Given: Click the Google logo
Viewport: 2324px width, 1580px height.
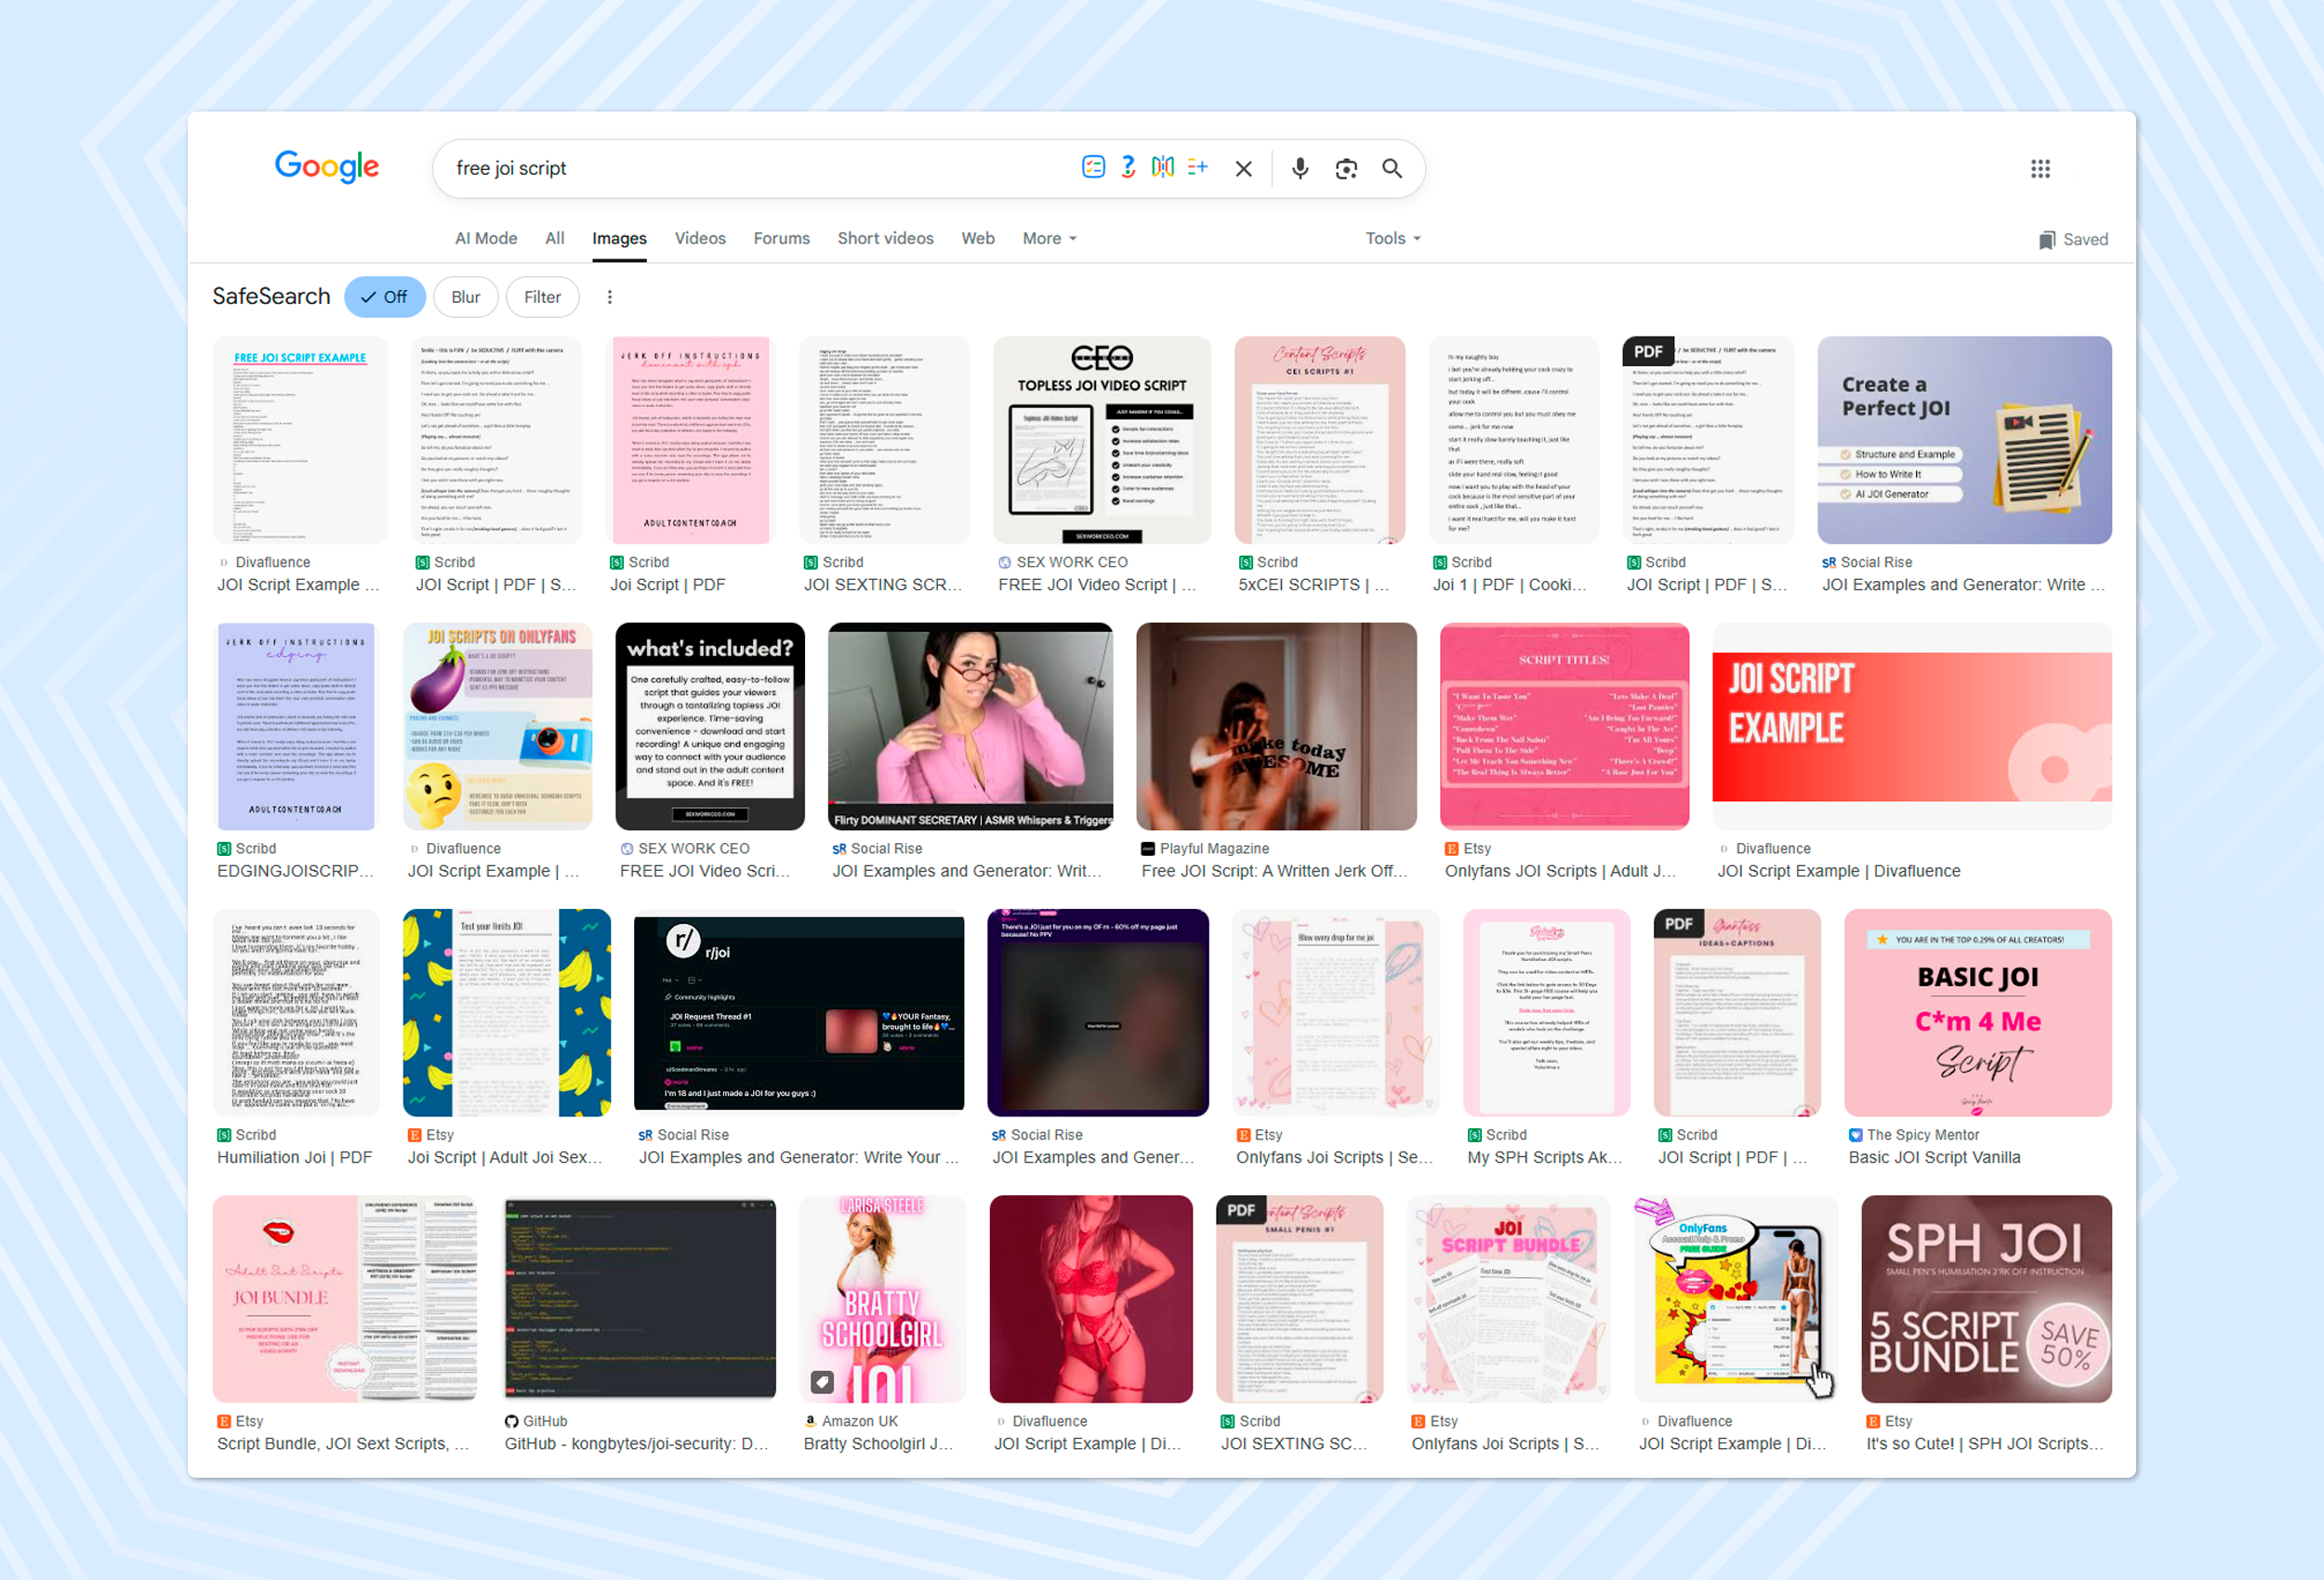Looking at the screenshot, I should point(326,166).
